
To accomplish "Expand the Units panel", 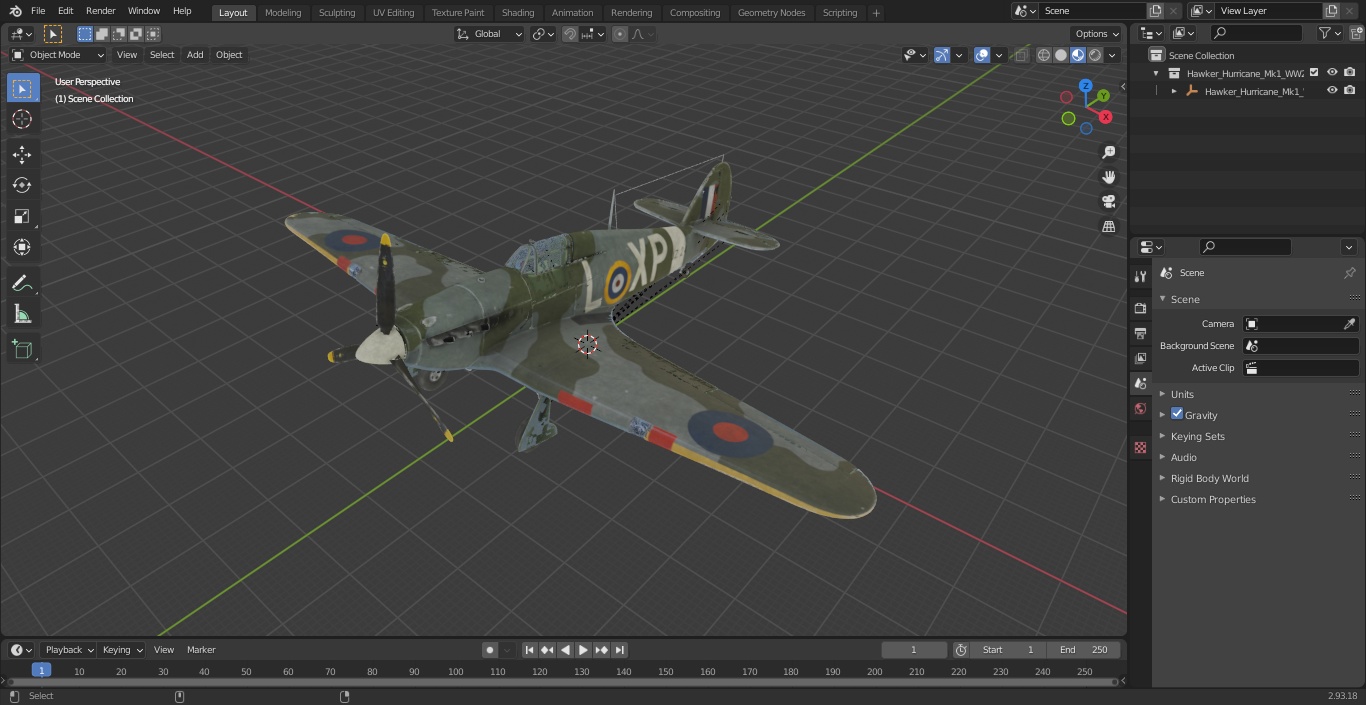I will (x=1182, y=394).
